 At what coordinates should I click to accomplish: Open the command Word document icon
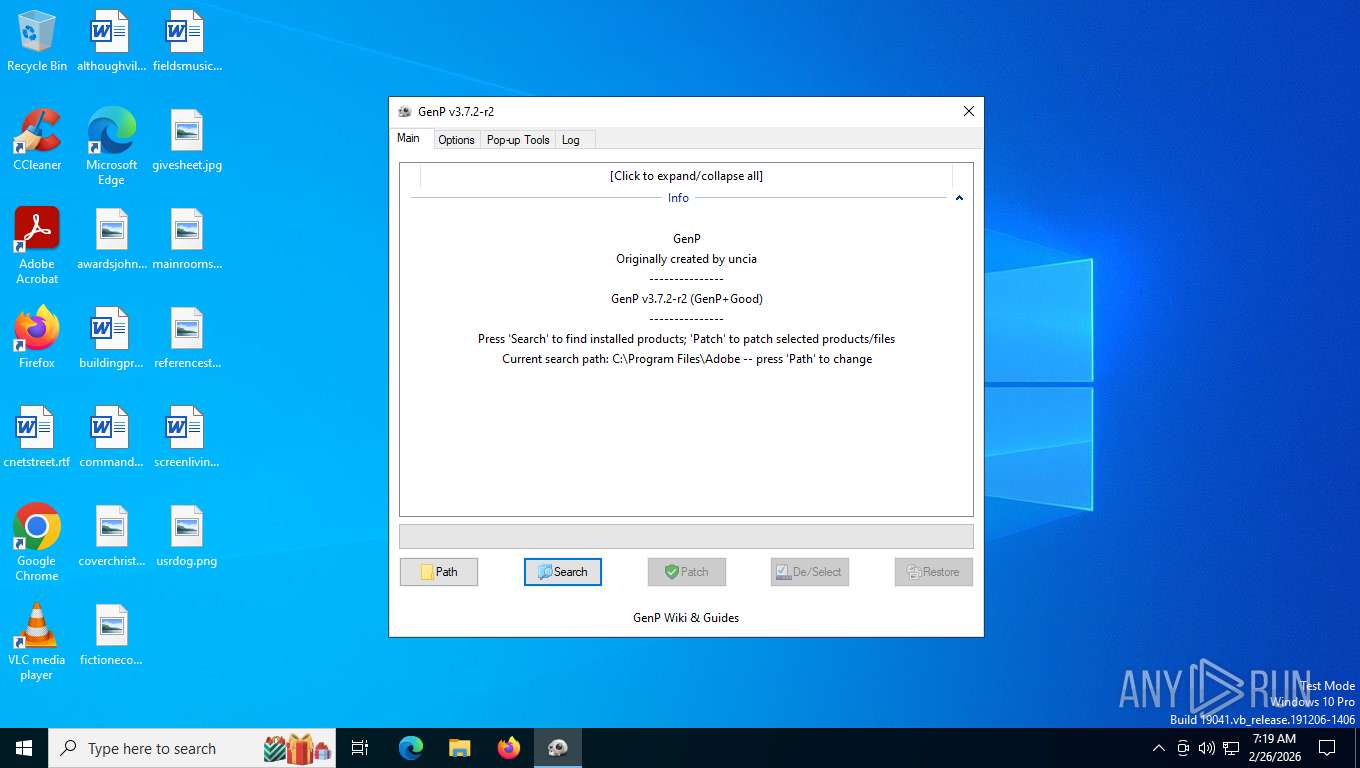click(111, 437)
